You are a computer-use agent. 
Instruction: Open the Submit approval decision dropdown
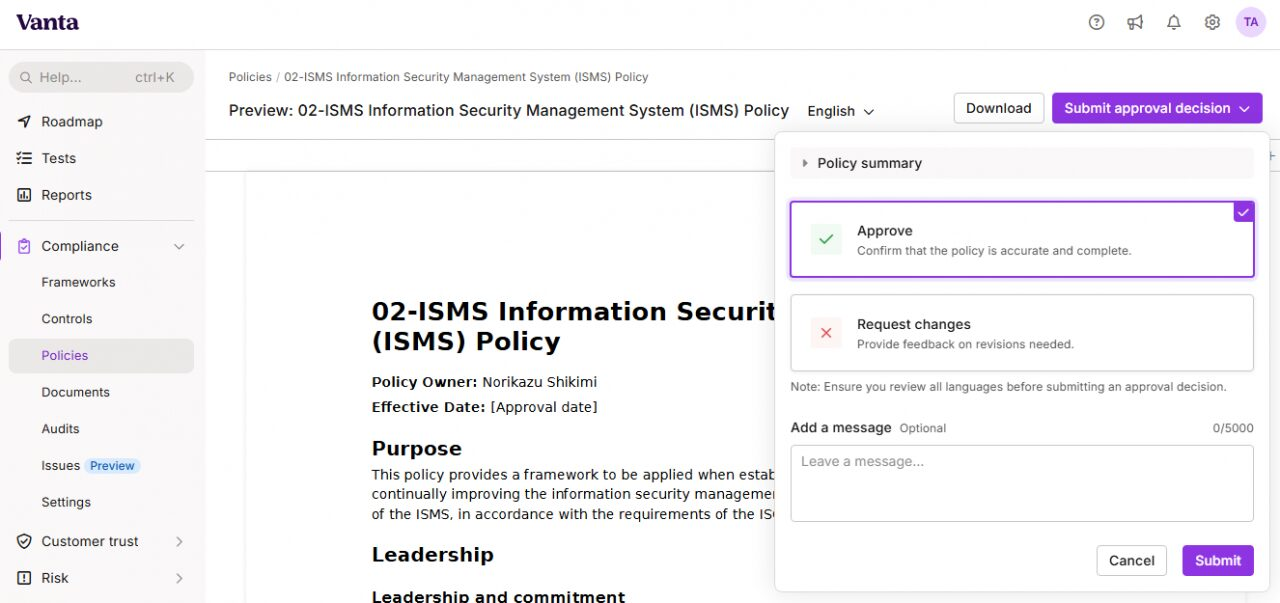(x=1157, y=108)
